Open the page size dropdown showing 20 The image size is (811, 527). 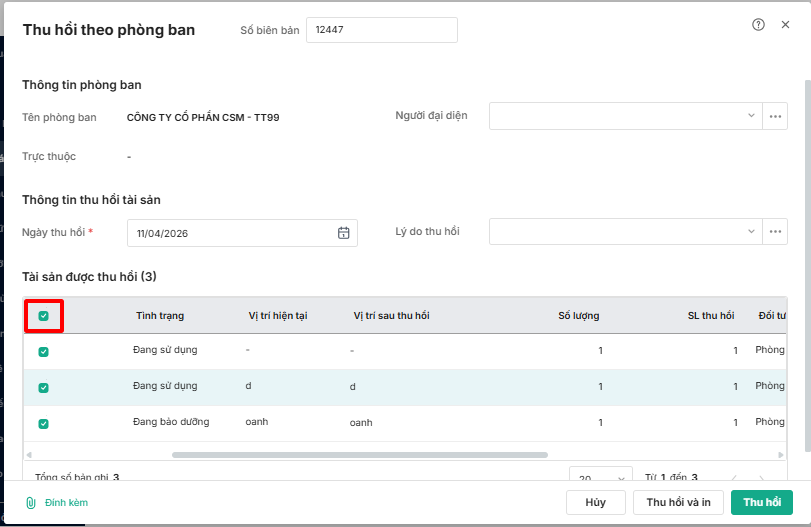(x=601, y=478)
